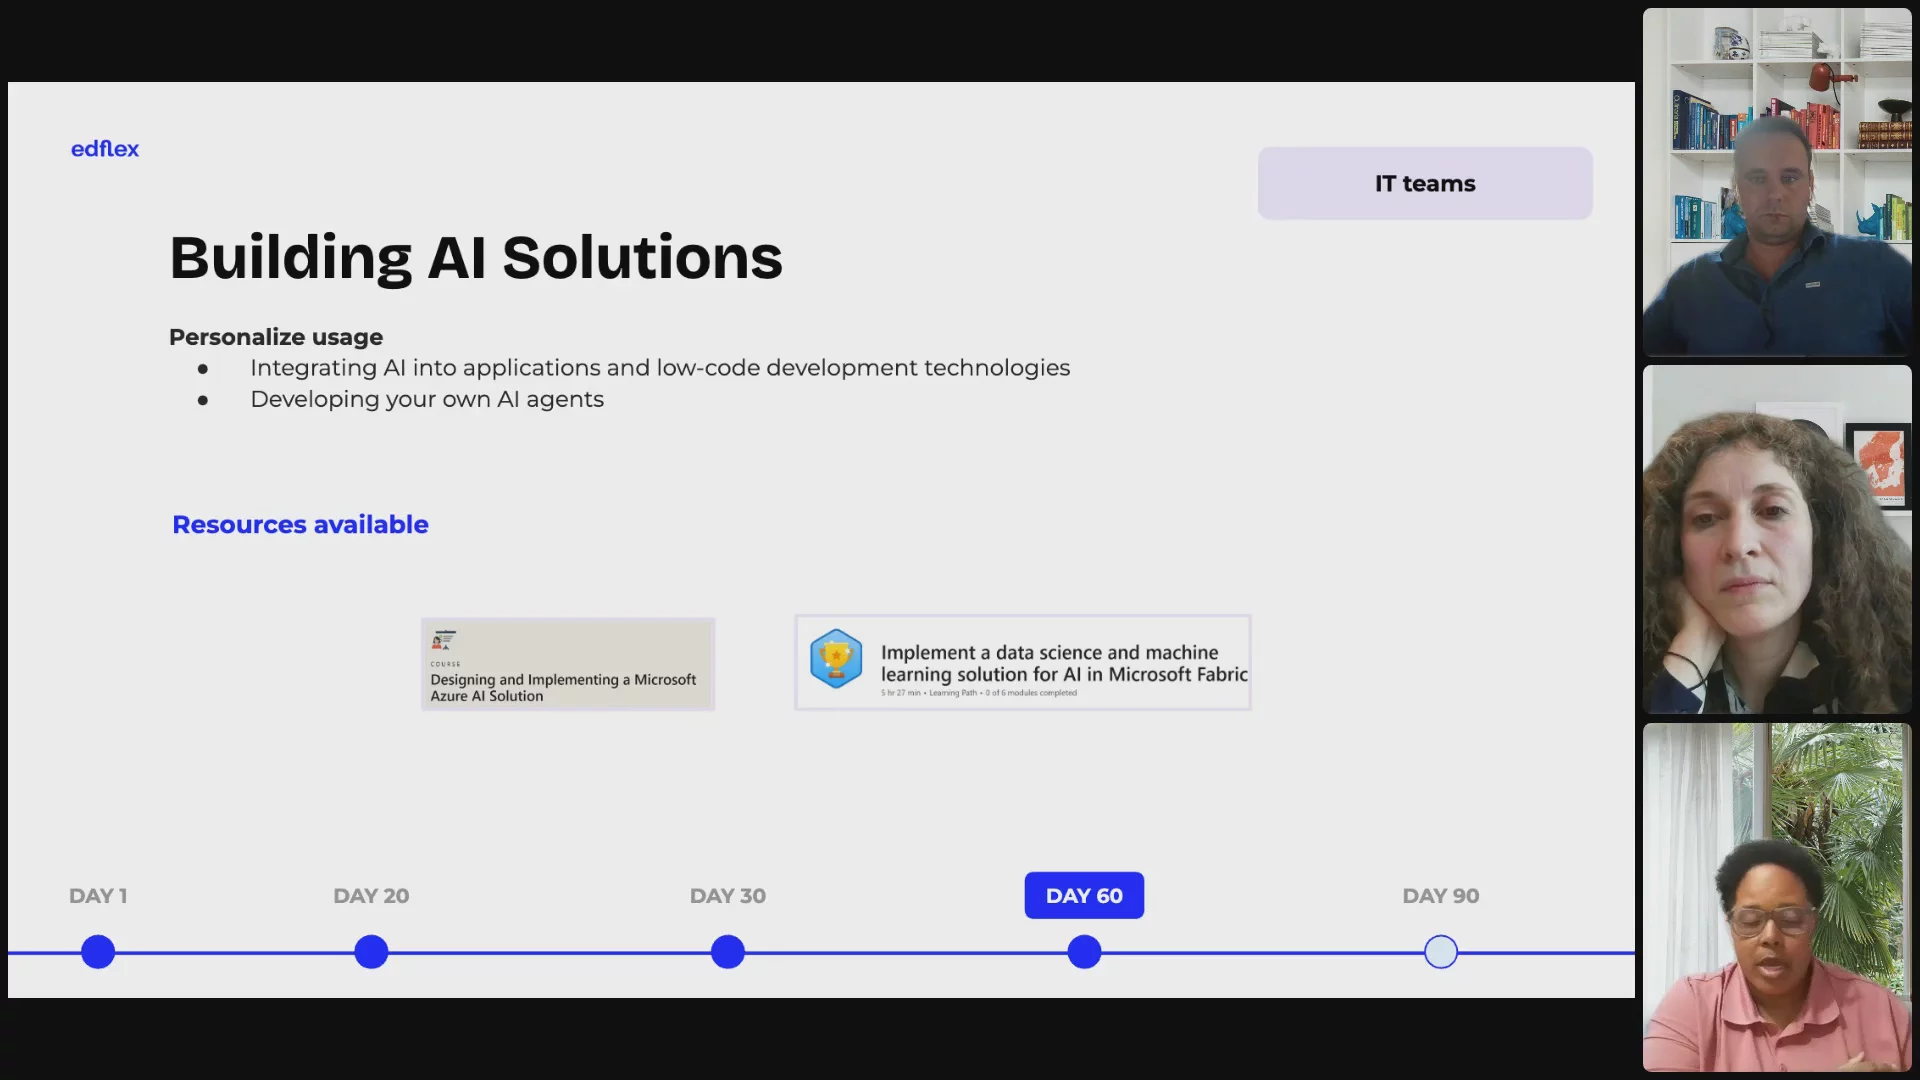Click the Resources available heading
The height and width of the screenshot is (1080, 1920).
pyautogui.click(x=300, y=524)
